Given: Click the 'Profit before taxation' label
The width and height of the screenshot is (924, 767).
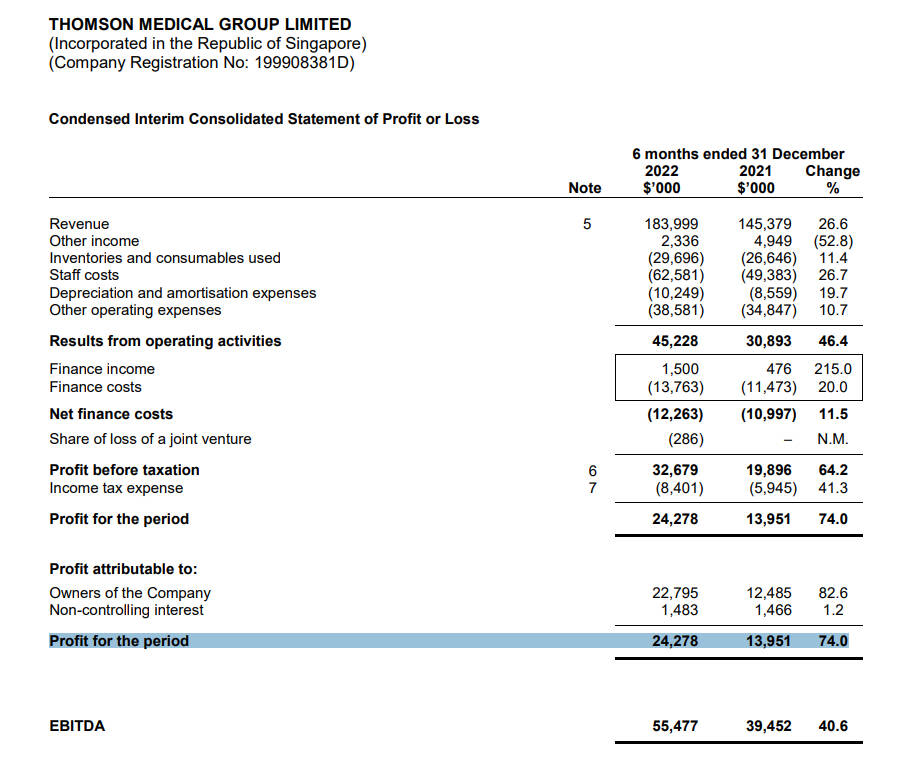Looking at the screenshot, I should (124, 470).
